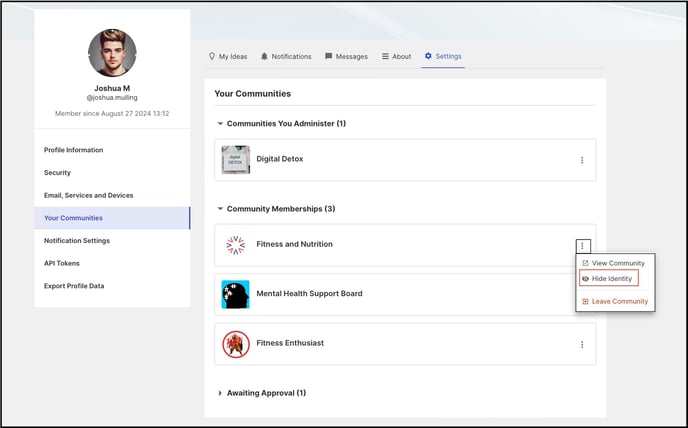Switch to the Messages tab

[346, 56]
